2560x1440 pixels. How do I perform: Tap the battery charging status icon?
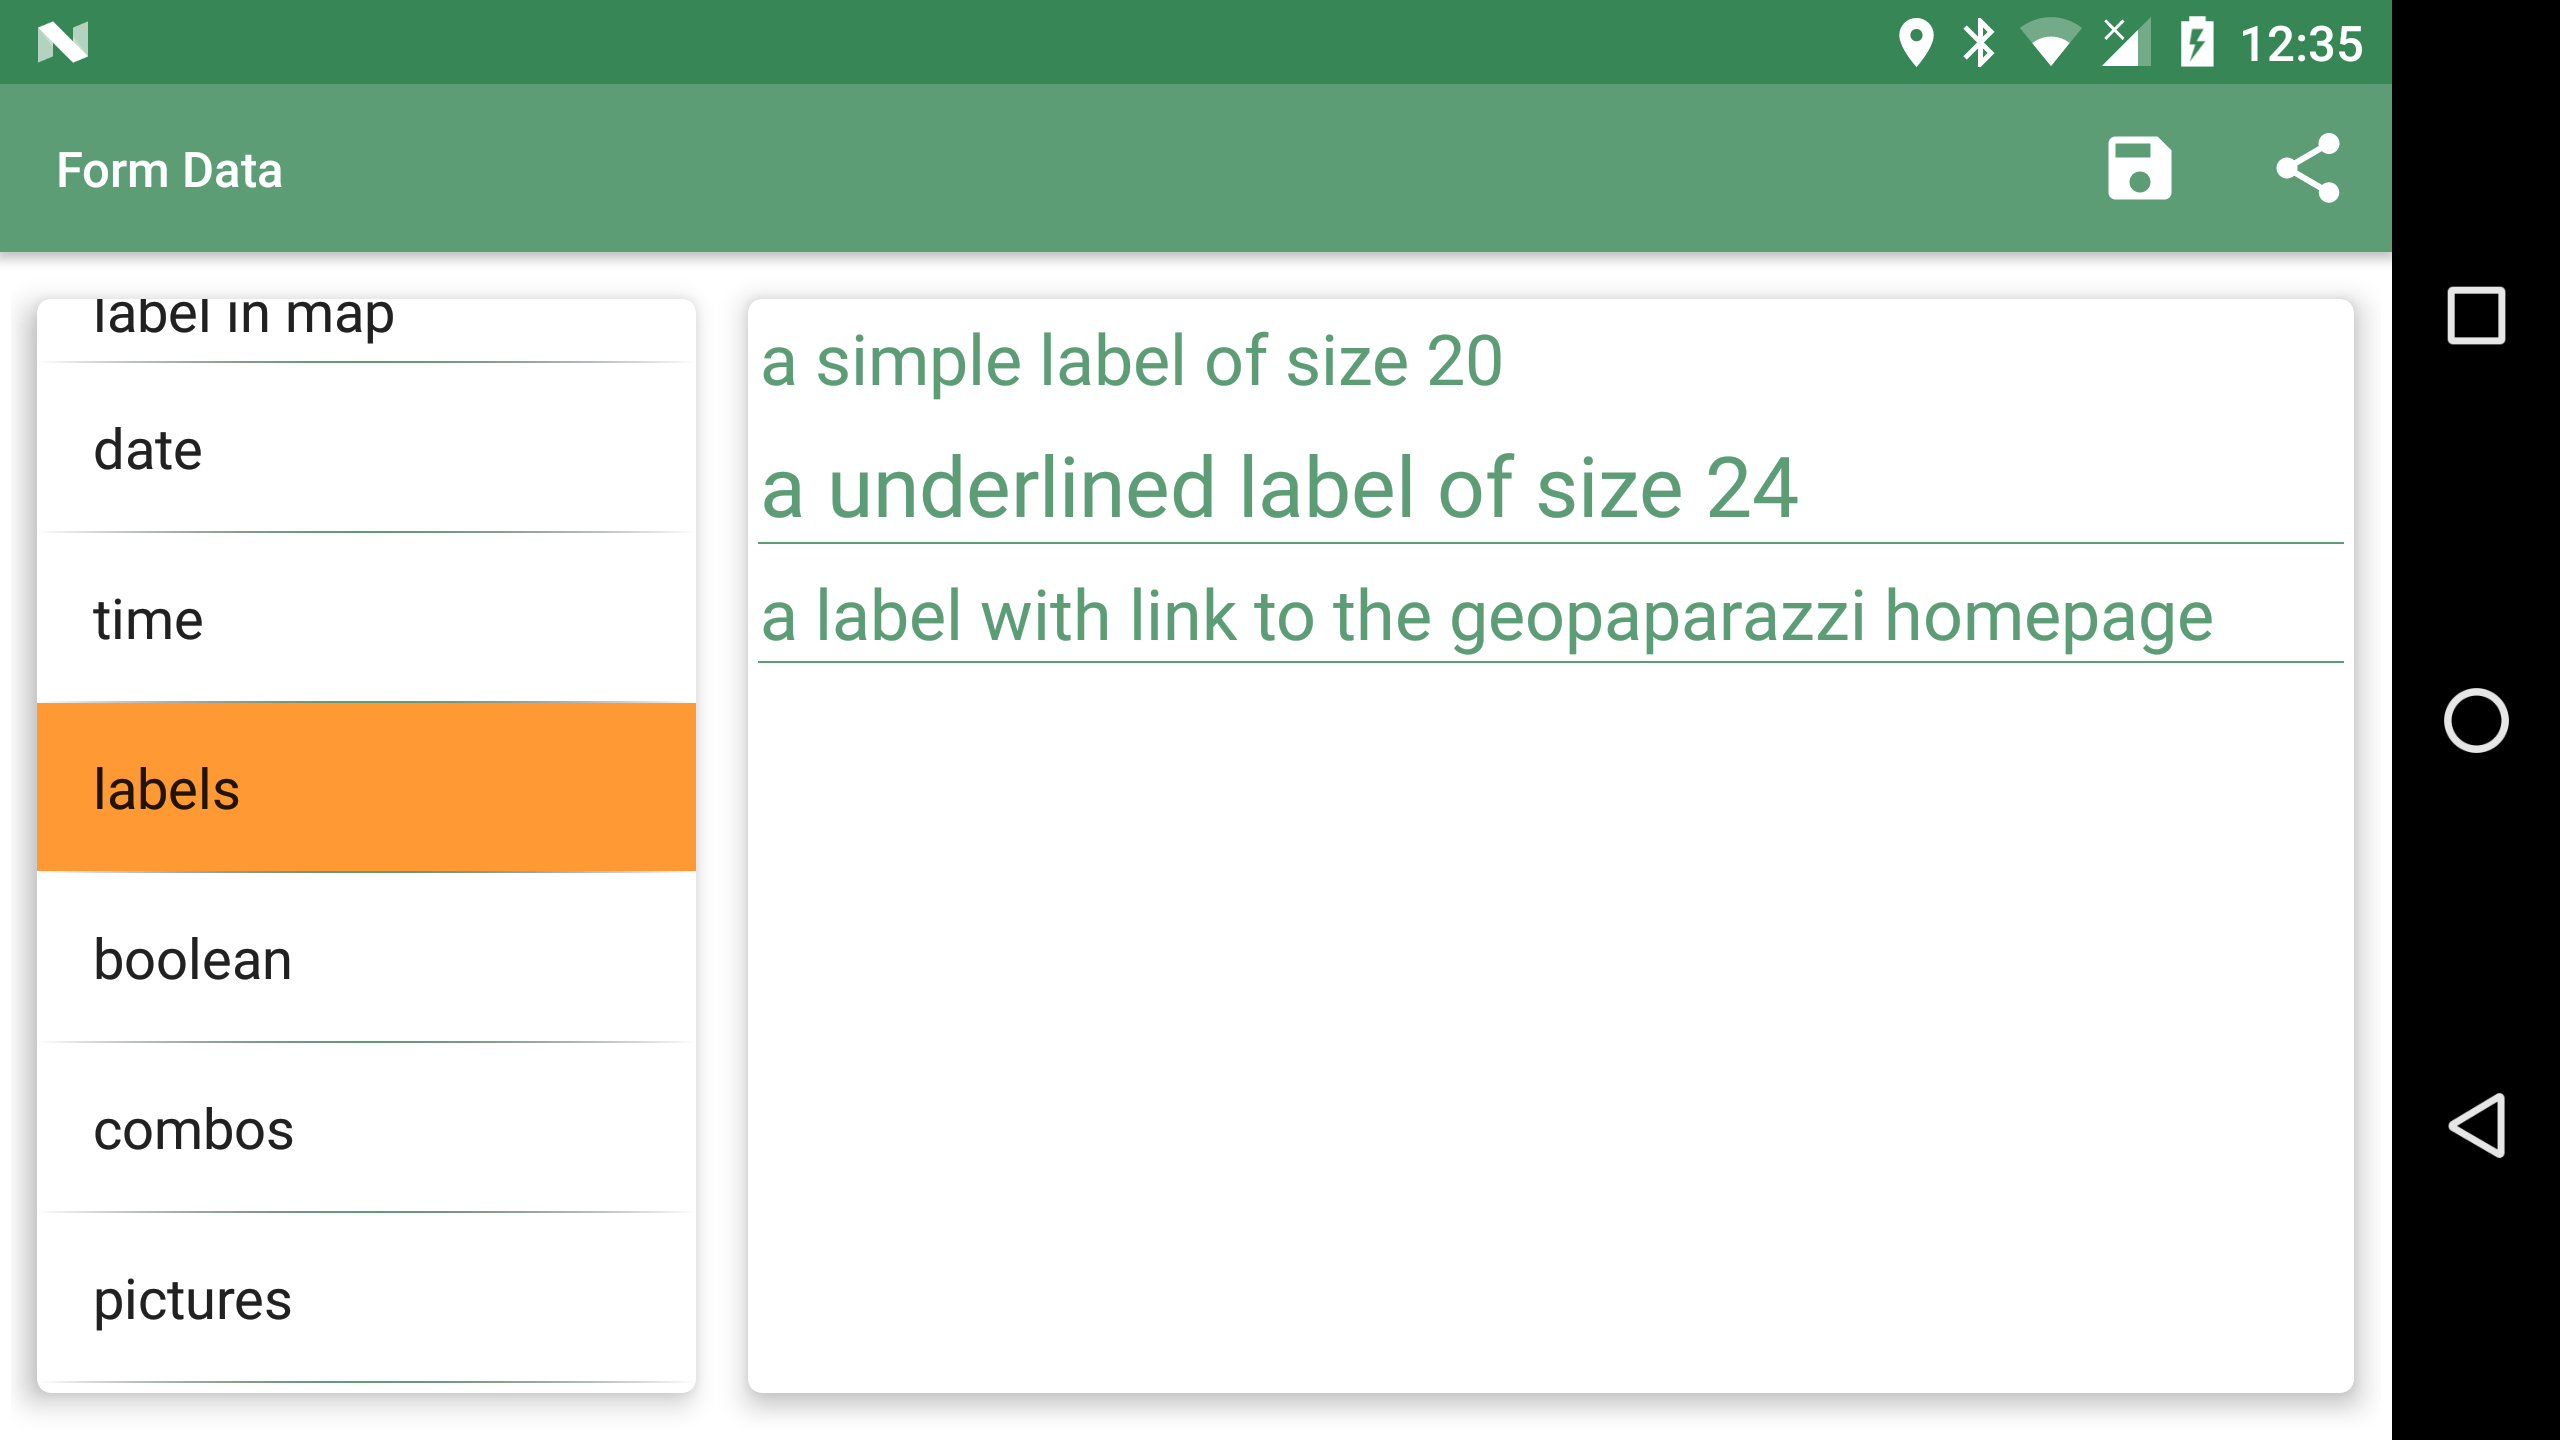[2197, 43]
